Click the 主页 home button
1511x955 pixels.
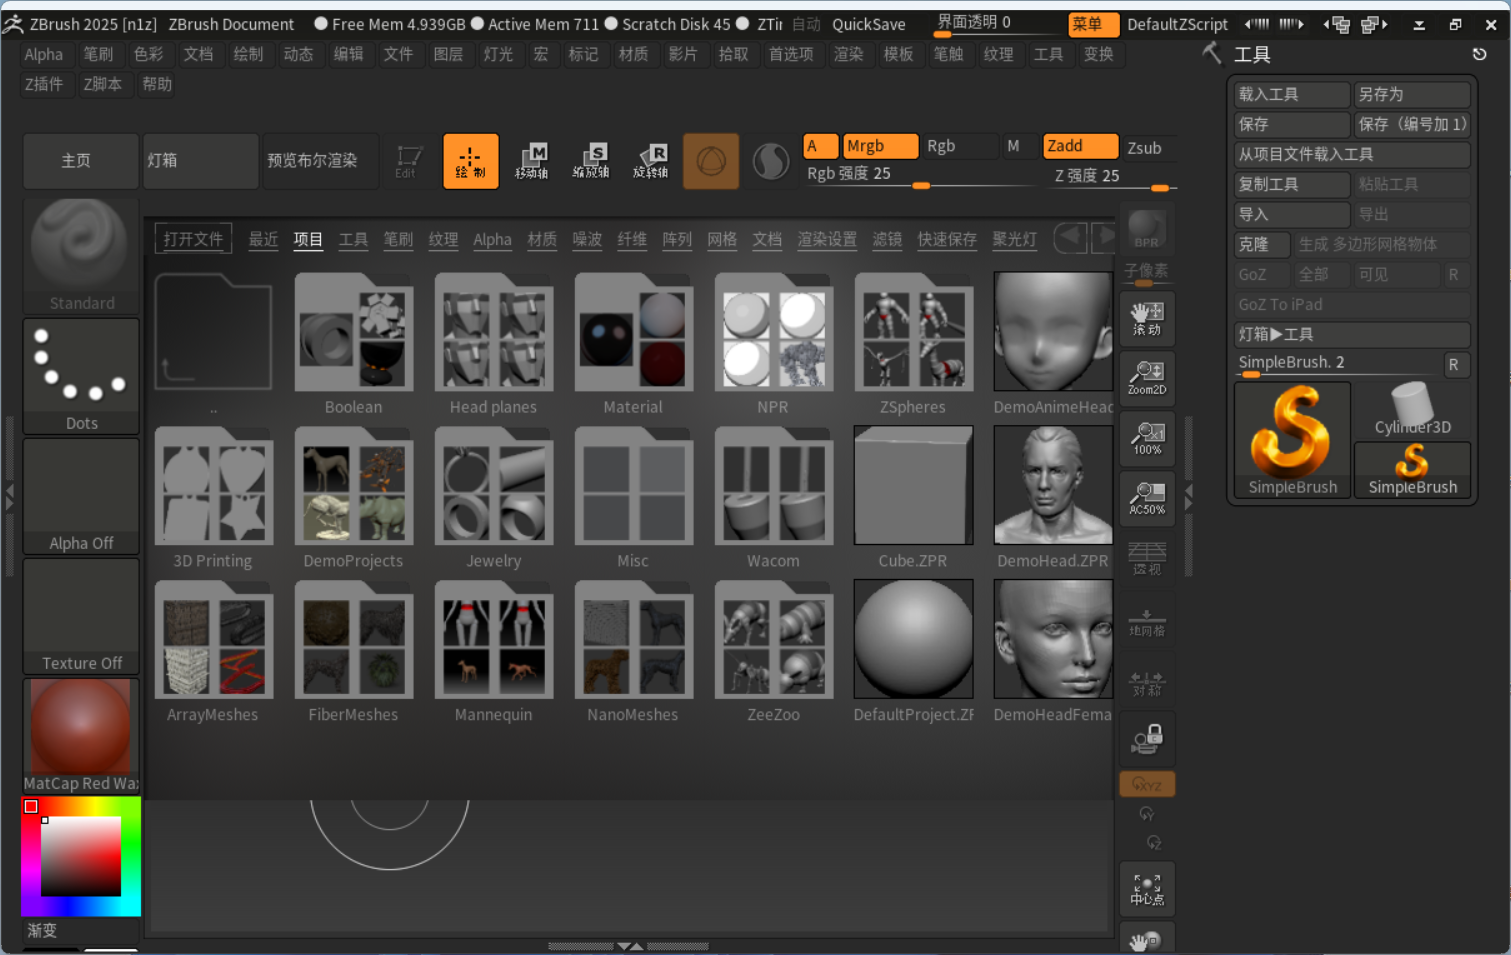81,161
